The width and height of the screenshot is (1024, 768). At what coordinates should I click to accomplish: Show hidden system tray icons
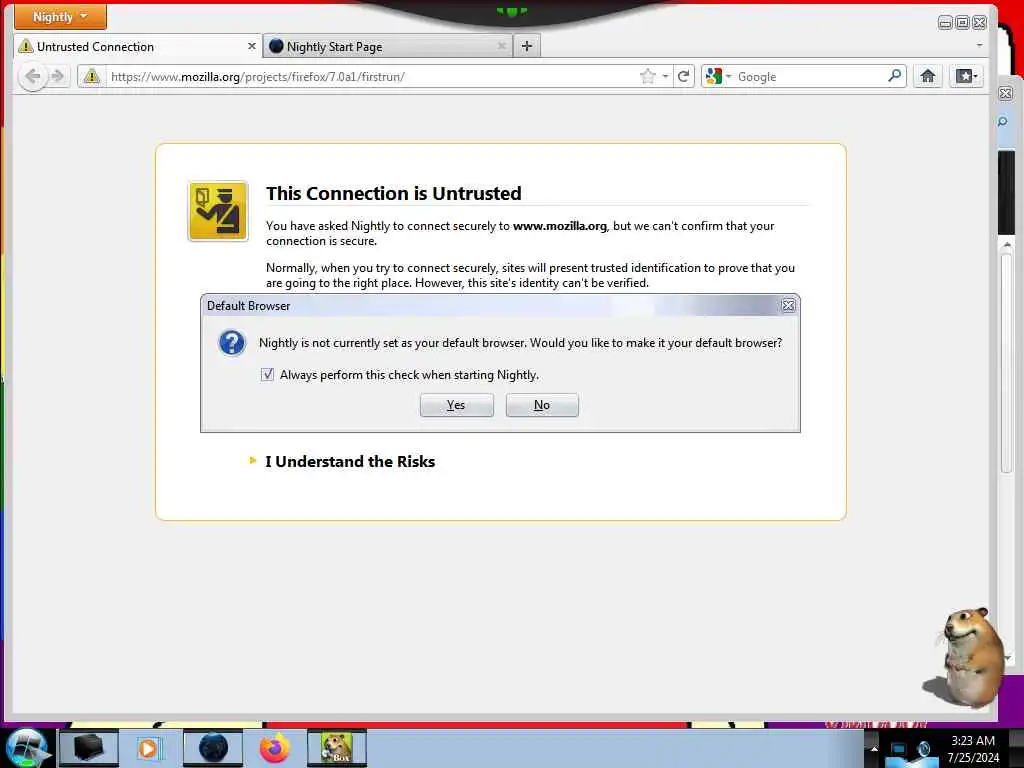click(x=874, y=749)
